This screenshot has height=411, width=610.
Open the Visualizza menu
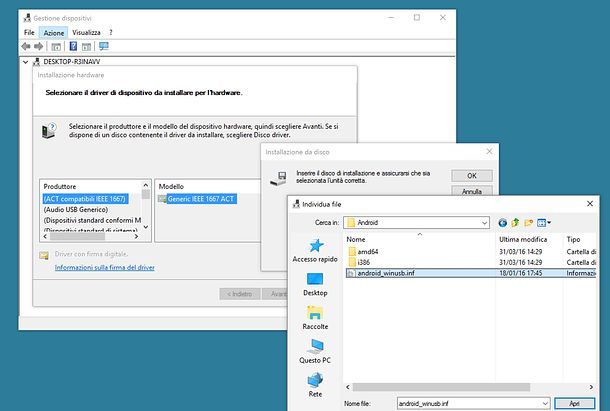tap(86, 33)
